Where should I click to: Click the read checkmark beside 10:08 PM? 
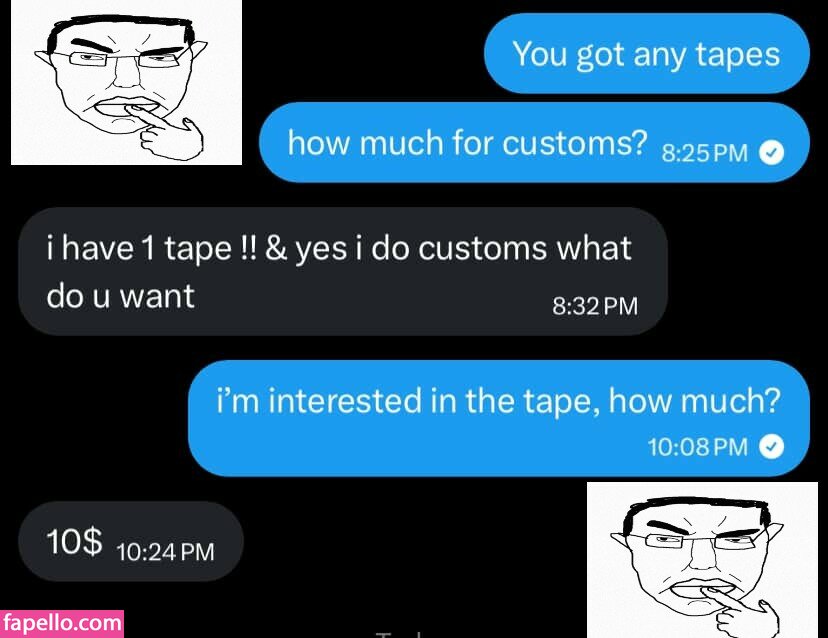pyautogui.click(x=771, y=447)
